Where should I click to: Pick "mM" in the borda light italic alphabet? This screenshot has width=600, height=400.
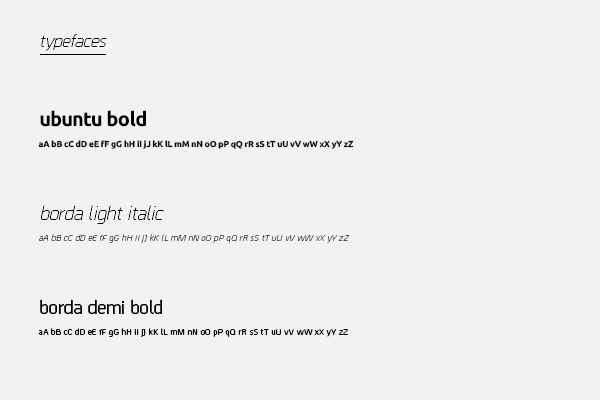click(178, 238)
